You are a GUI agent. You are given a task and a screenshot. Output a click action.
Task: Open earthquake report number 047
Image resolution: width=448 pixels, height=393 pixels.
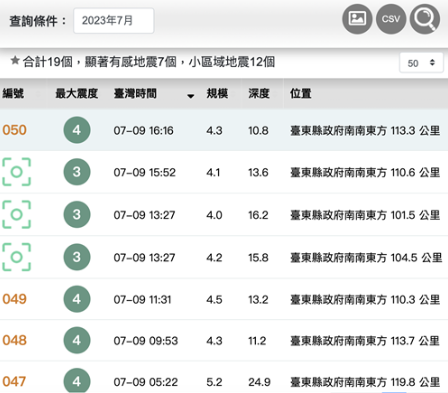pyautogui.click(x=14, y=381)
